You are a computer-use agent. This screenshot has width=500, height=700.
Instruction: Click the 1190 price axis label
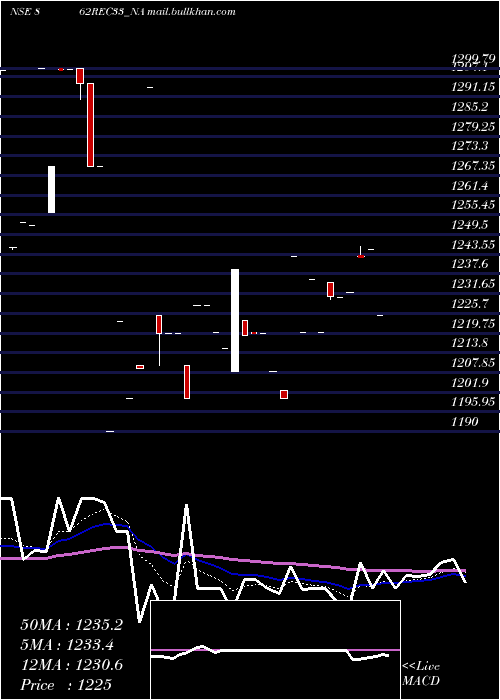tap(465, 422)
